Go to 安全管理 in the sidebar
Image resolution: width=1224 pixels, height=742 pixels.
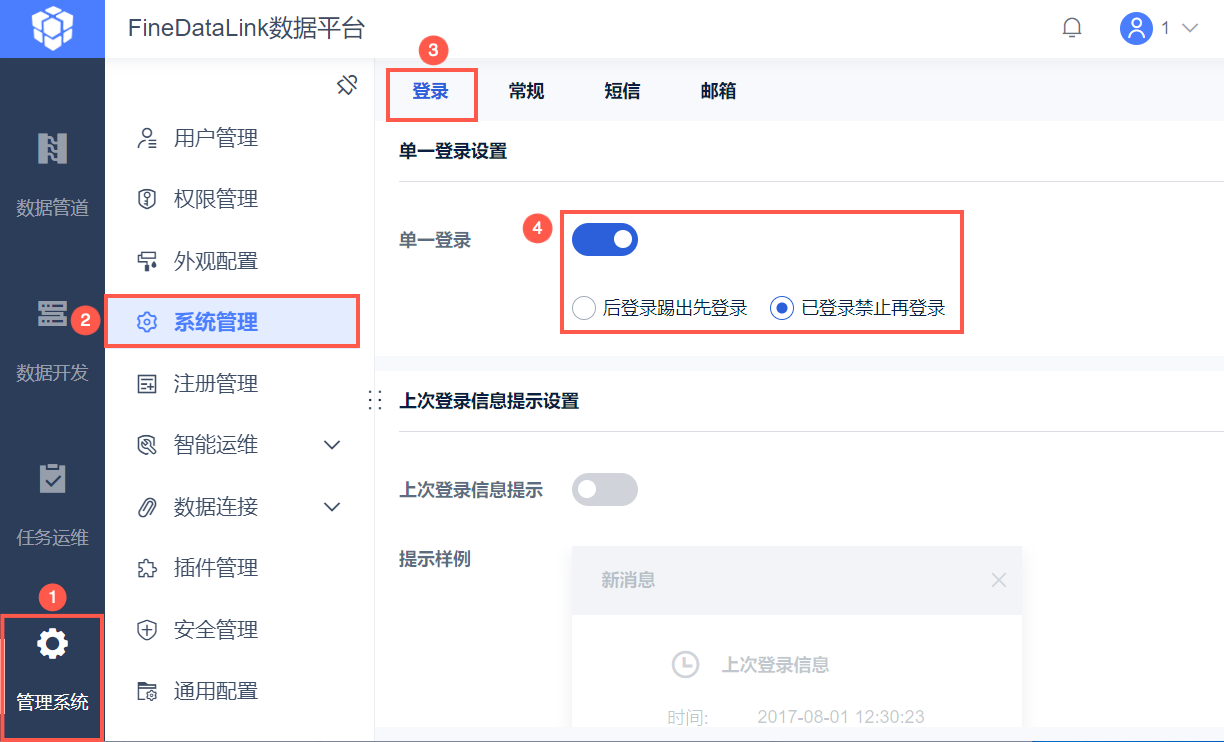tap(215, 630)
